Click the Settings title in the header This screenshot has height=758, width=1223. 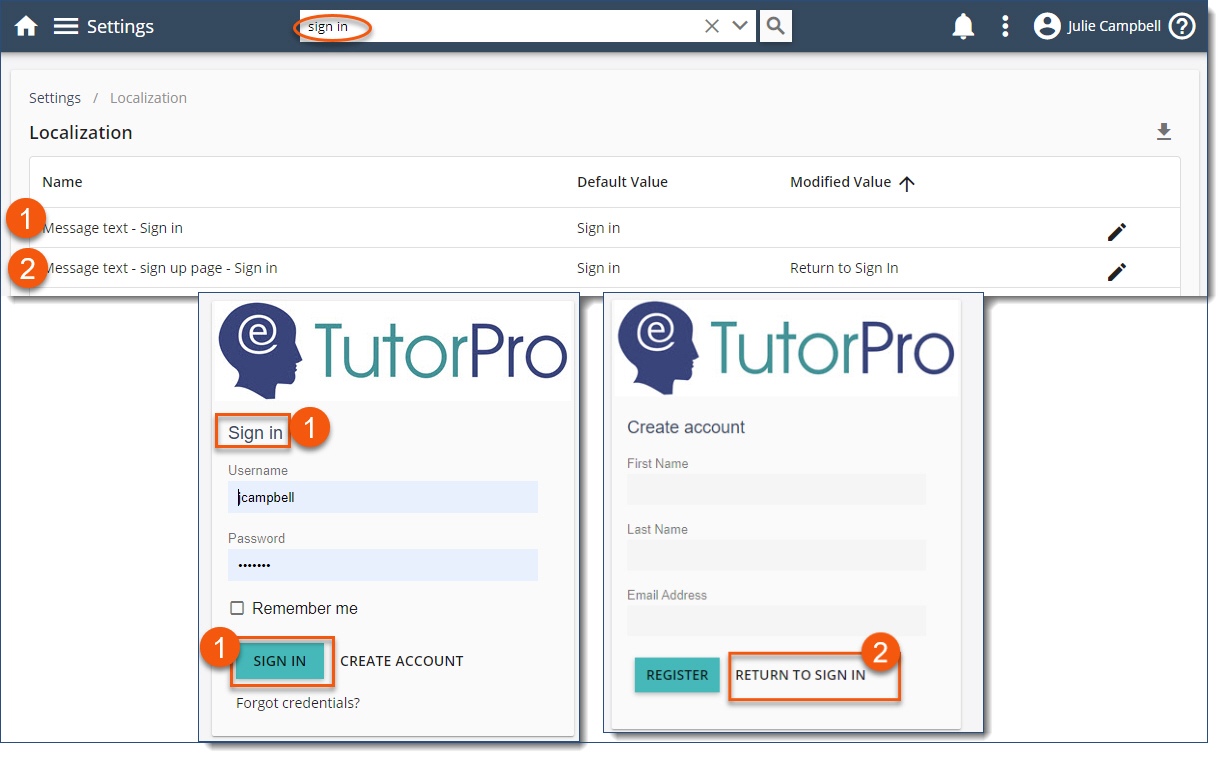pyautogui.click(x=120, y=27)
